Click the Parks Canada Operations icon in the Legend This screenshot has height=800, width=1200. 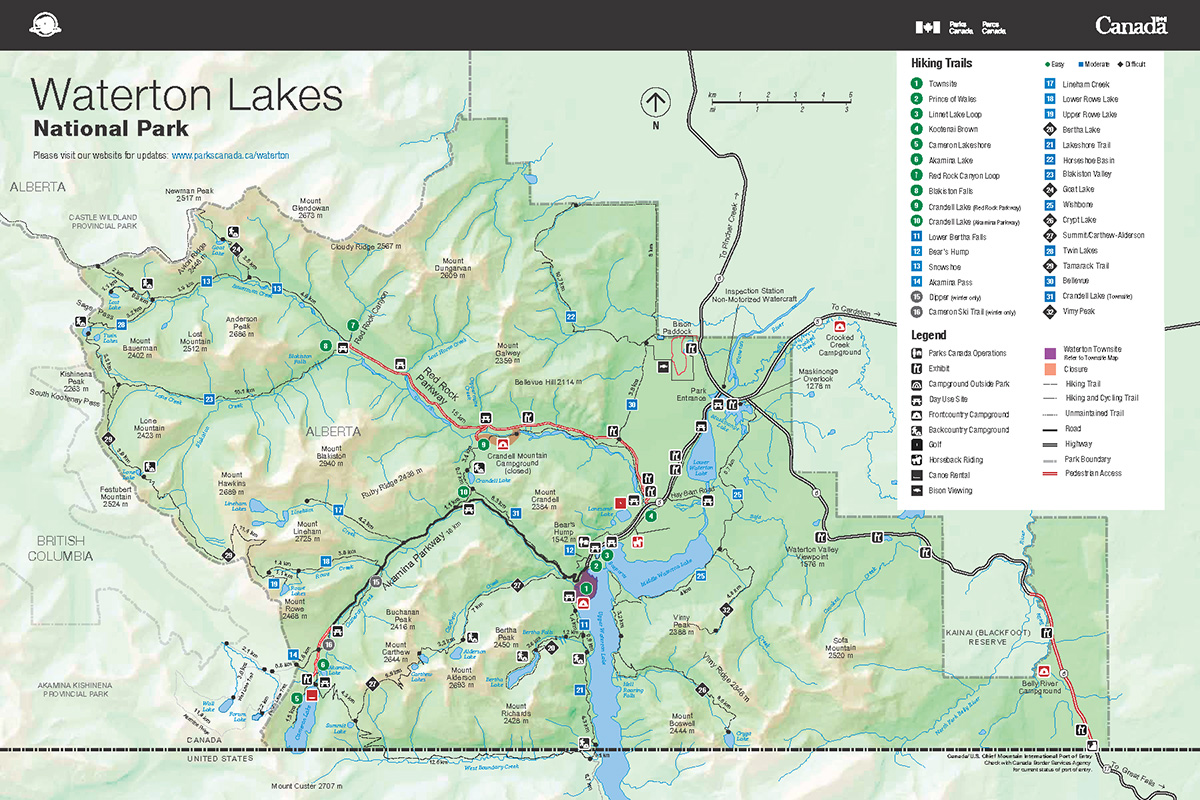coord(916,353)
